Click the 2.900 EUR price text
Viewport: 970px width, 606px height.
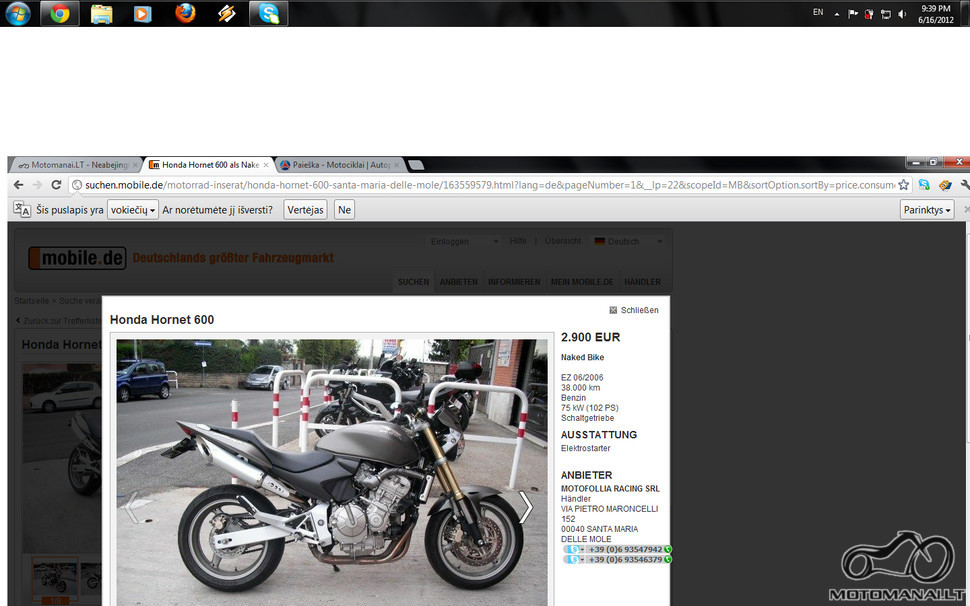[590, 338]
